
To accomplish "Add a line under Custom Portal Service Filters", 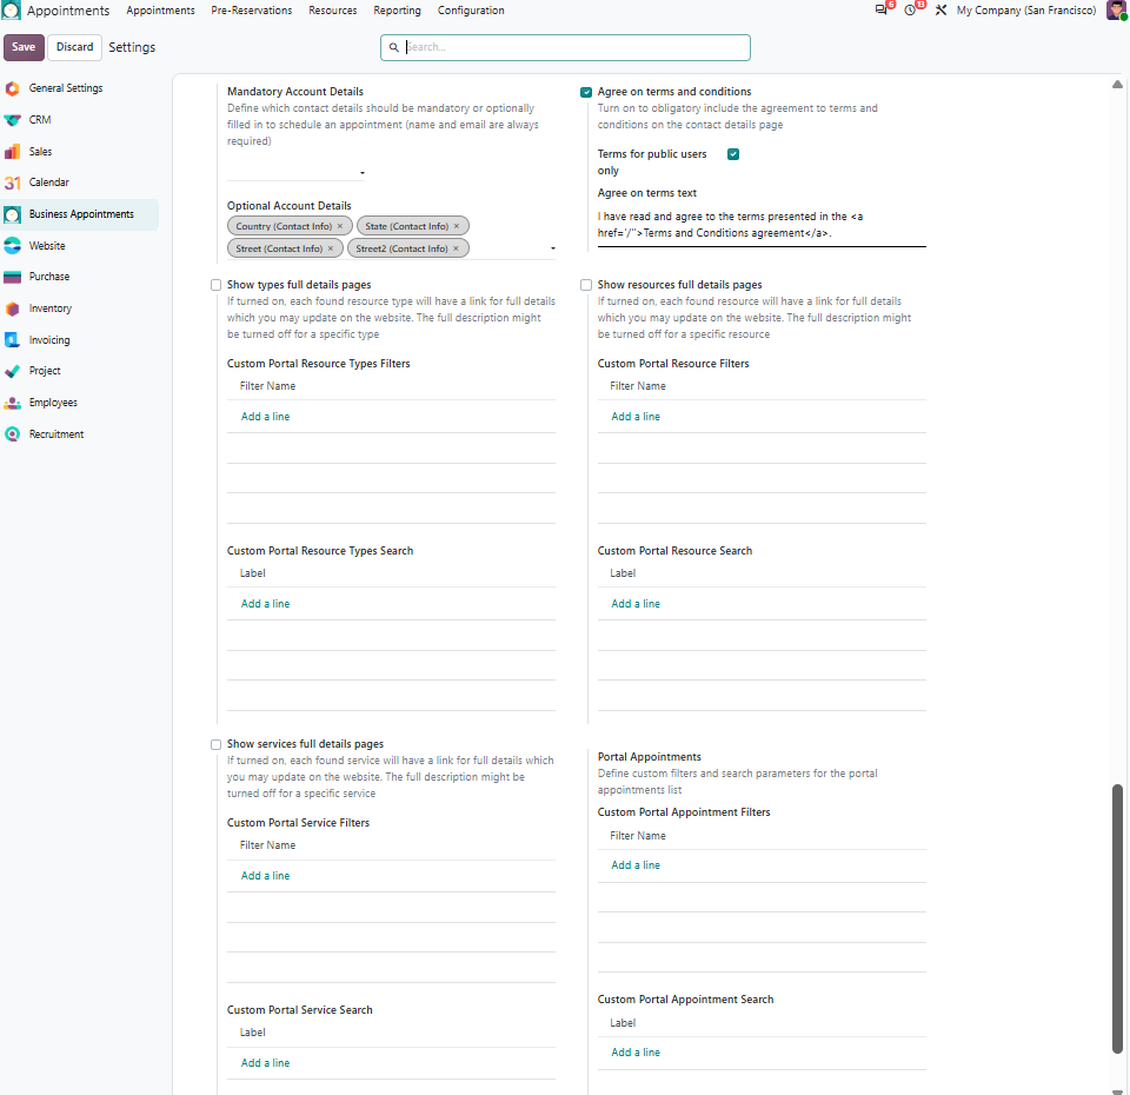I will tap(265, 876).
